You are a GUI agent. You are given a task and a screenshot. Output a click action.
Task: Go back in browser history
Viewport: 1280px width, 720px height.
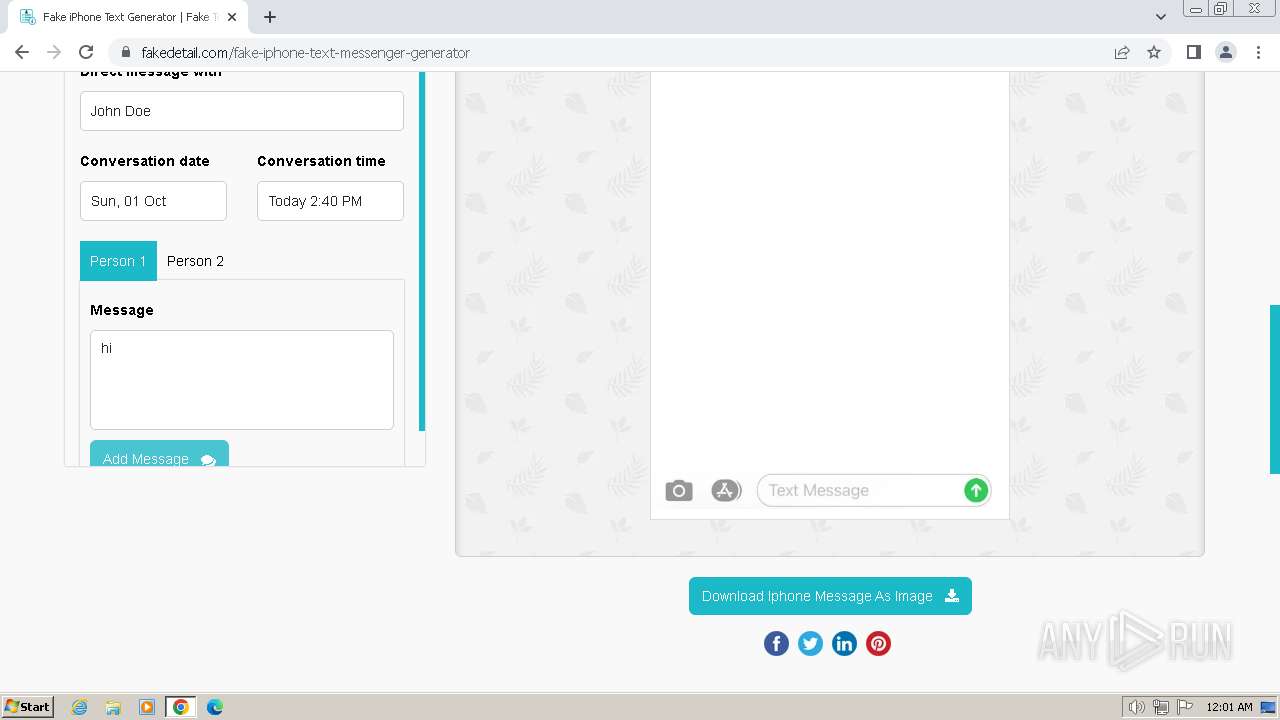[x=22, y=52]
